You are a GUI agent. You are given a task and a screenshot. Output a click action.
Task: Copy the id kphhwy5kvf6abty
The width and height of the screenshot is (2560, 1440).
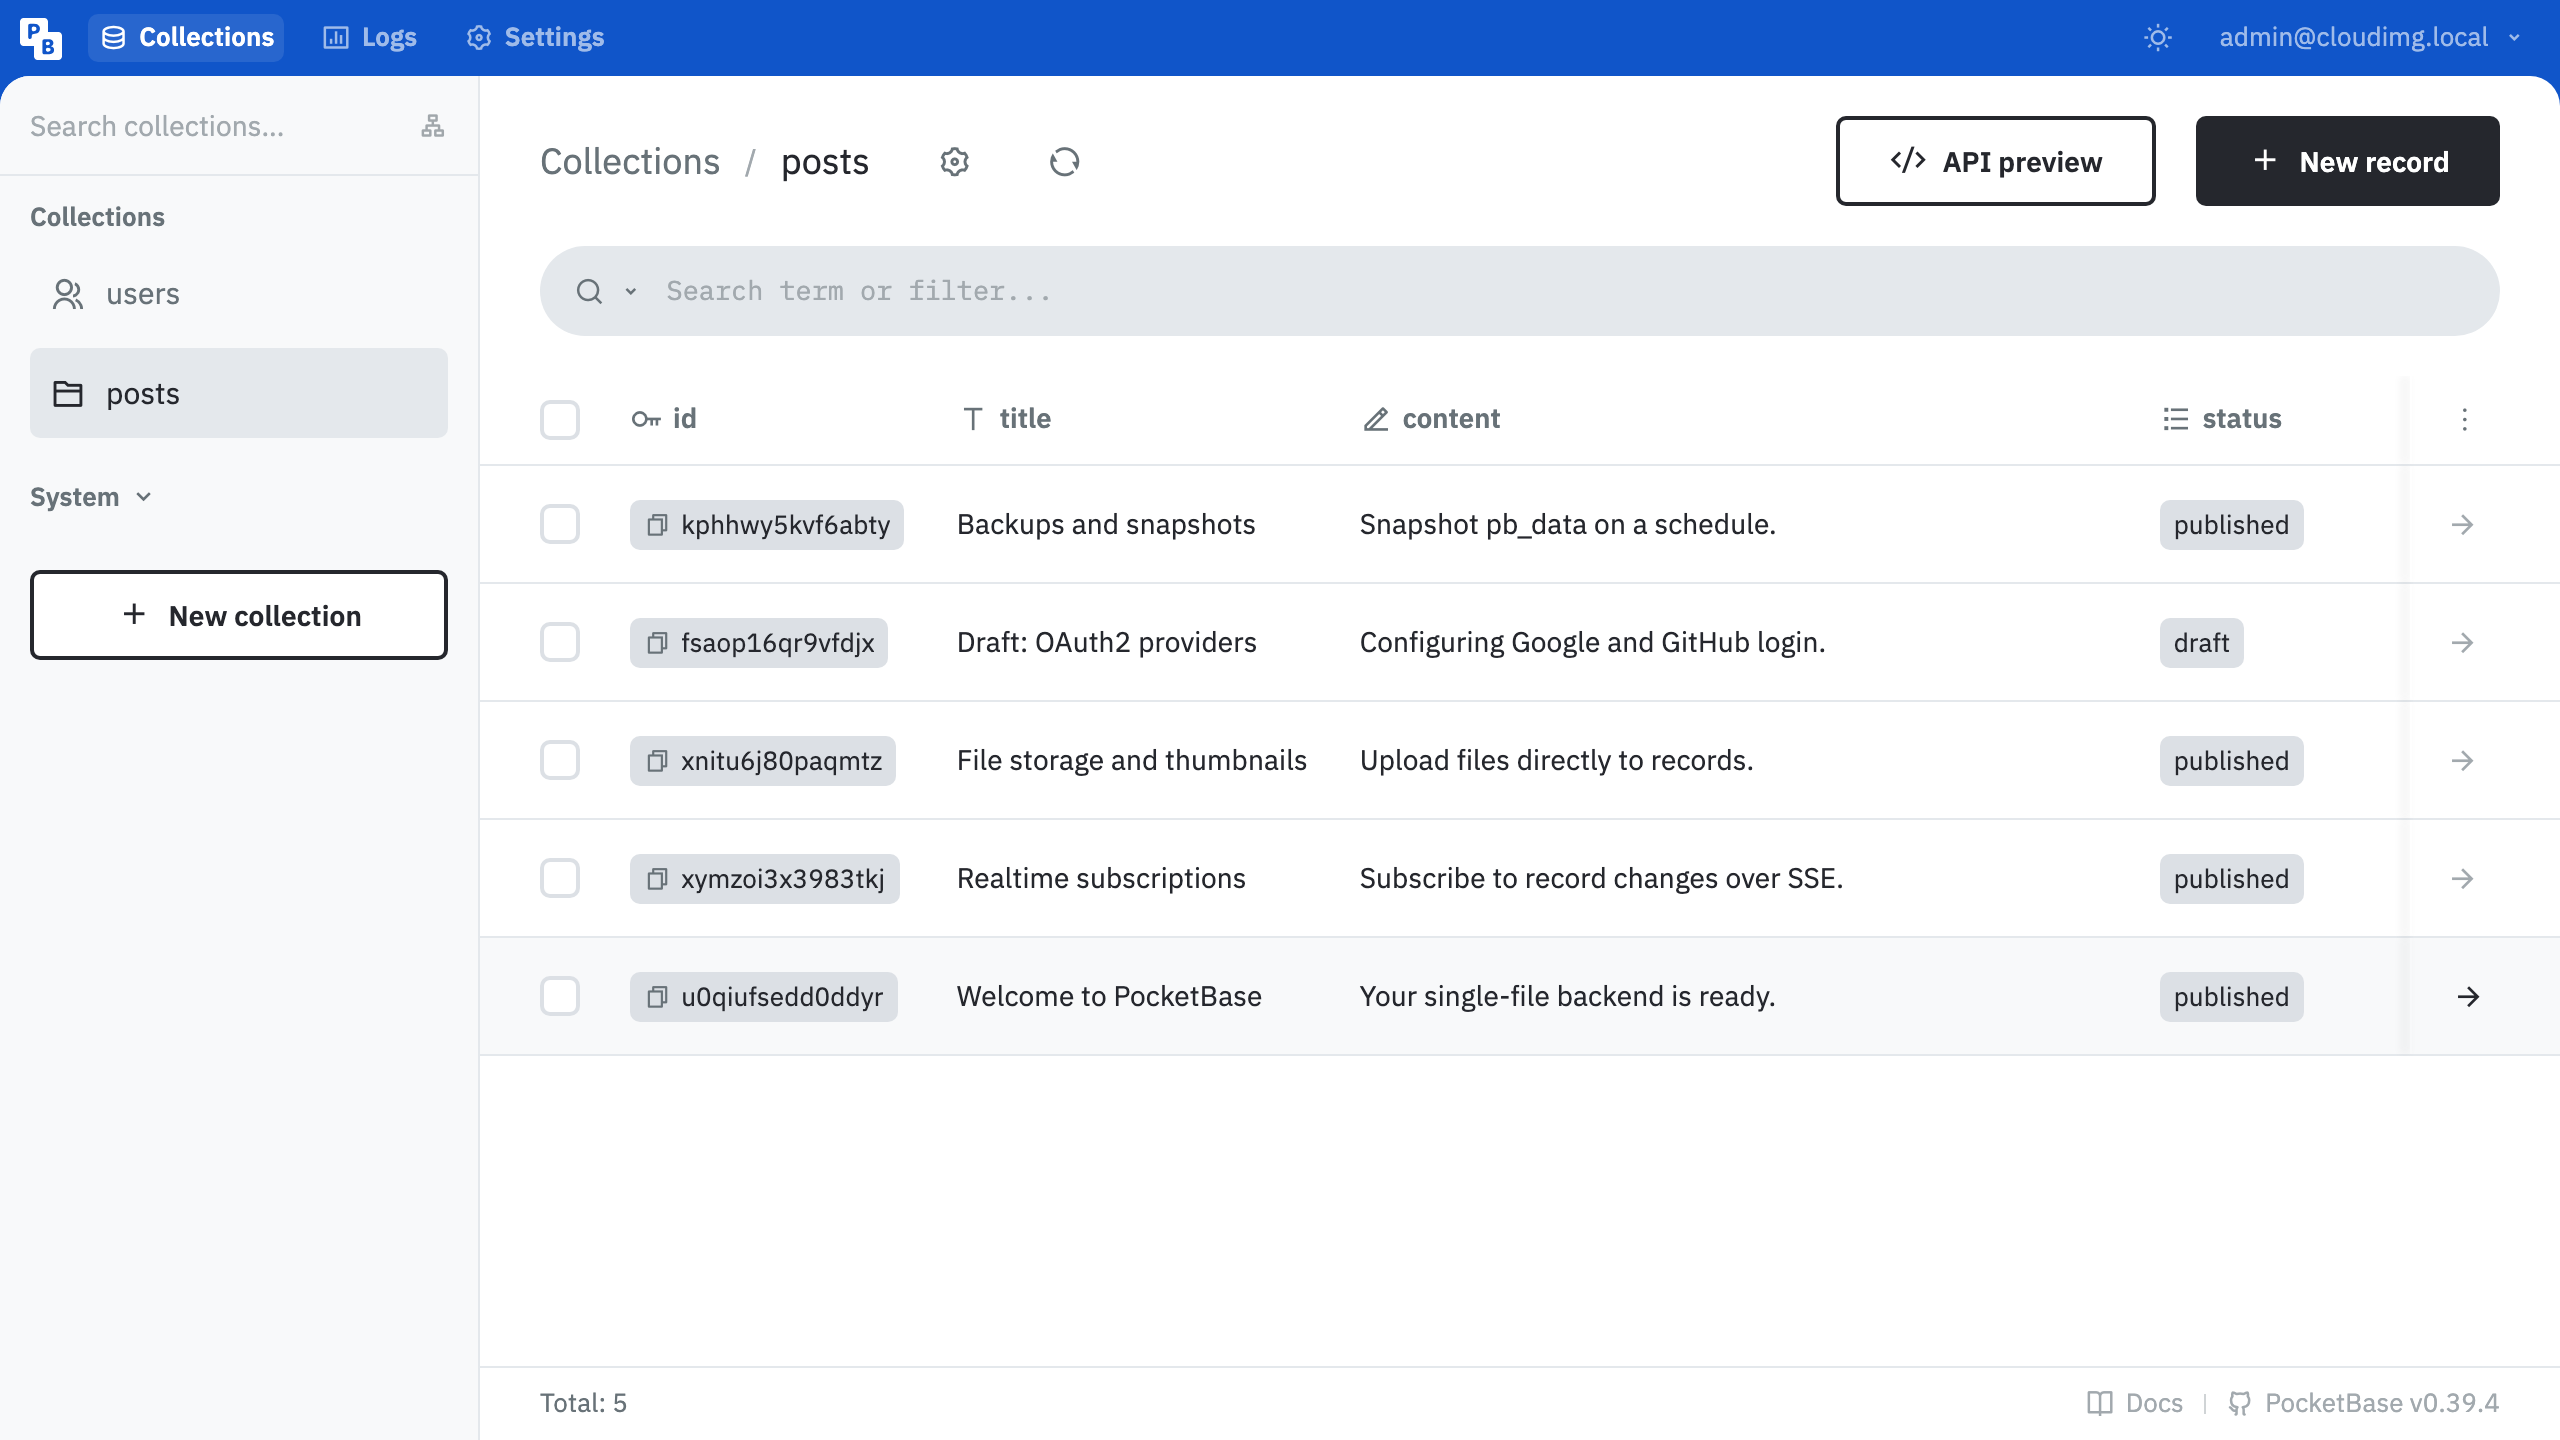click(657, 525)
